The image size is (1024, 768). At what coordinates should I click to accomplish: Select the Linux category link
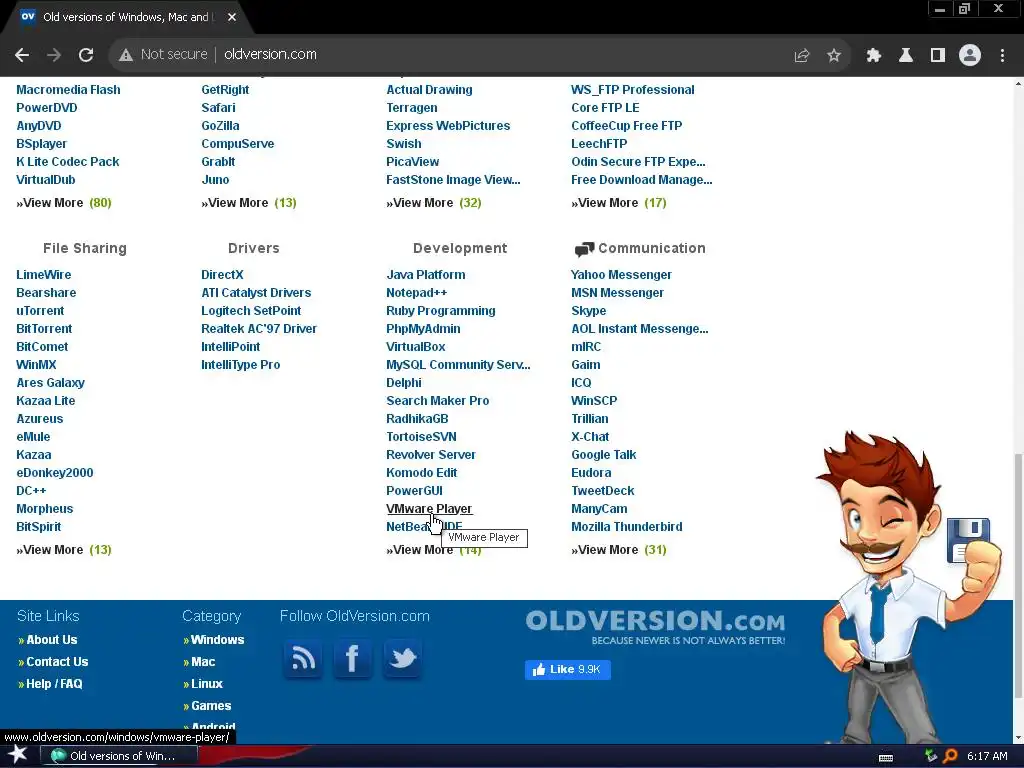(207, 684)
